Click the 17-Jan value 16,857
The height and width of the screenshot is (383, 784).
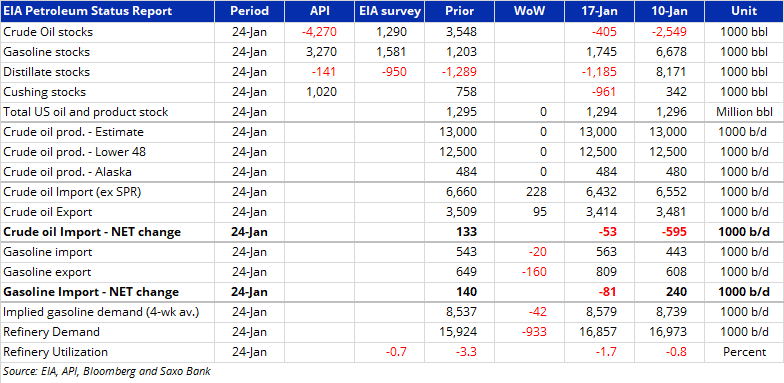[x=598, y=332]
